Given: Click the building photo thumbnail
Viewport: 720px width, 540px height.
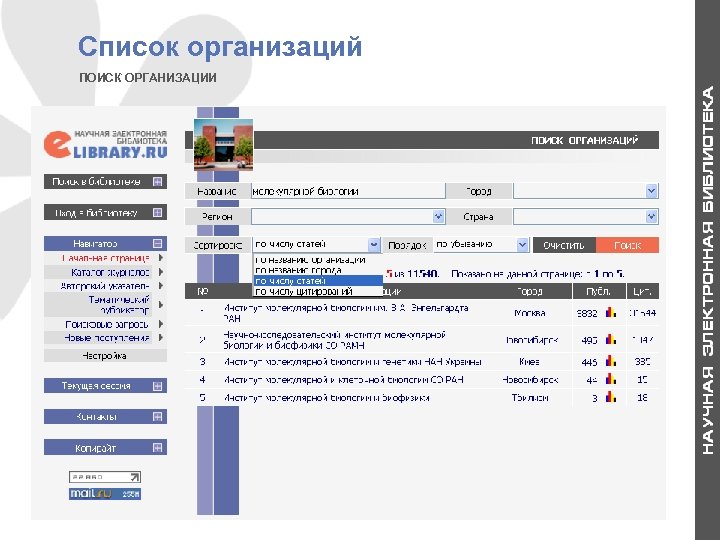Looking at the screenshot, I should click(x=223, y=145).
